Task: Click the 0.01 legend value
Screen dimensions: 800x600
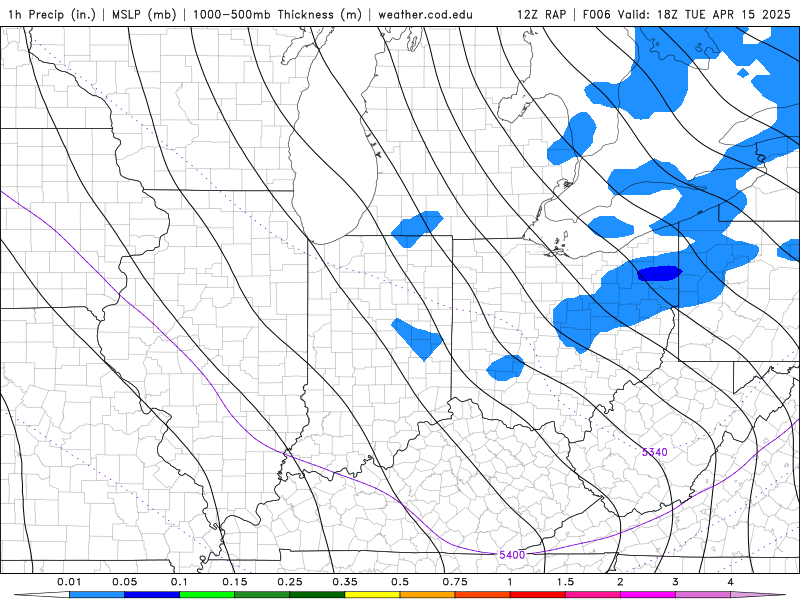Action: 69,582
